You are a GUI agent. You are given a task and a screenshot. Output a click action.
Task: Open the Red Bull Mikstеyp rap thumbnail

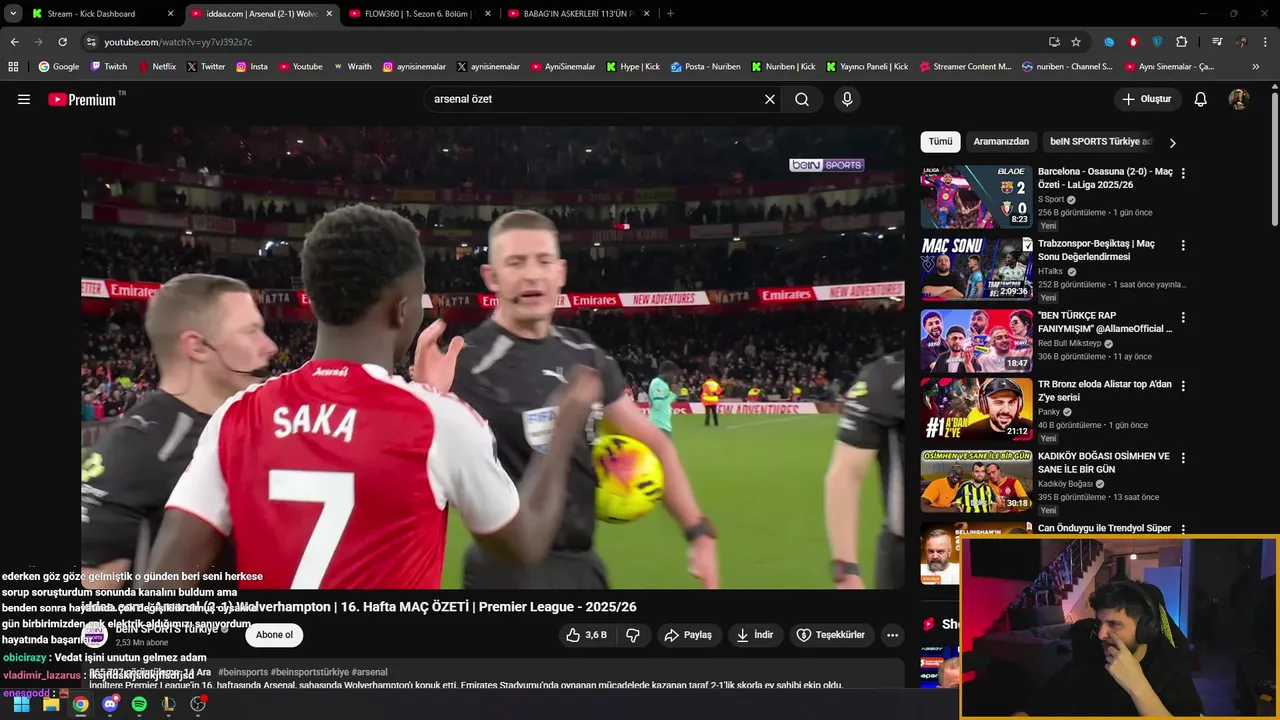(x=976, y=341)
